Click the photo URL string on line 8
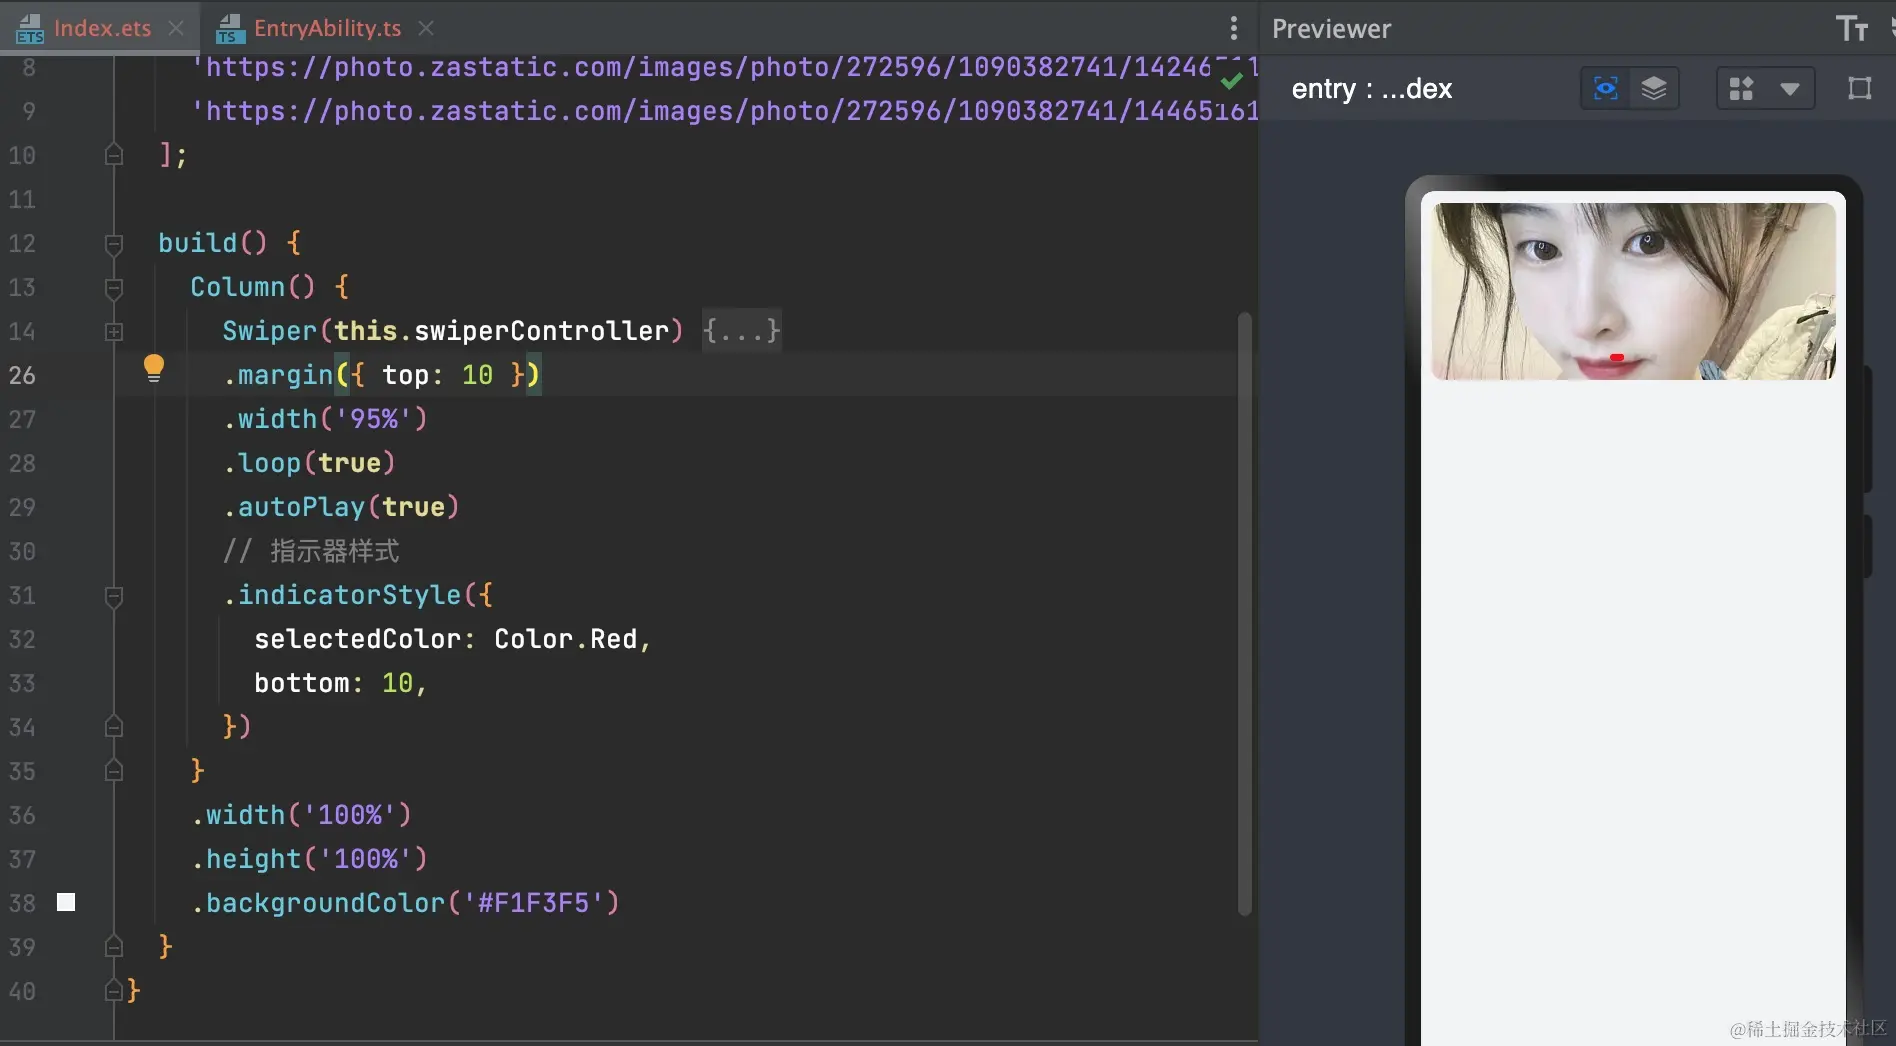Image resolution: width=1896 pixels, height=1046 pixels. coord(724,67)
